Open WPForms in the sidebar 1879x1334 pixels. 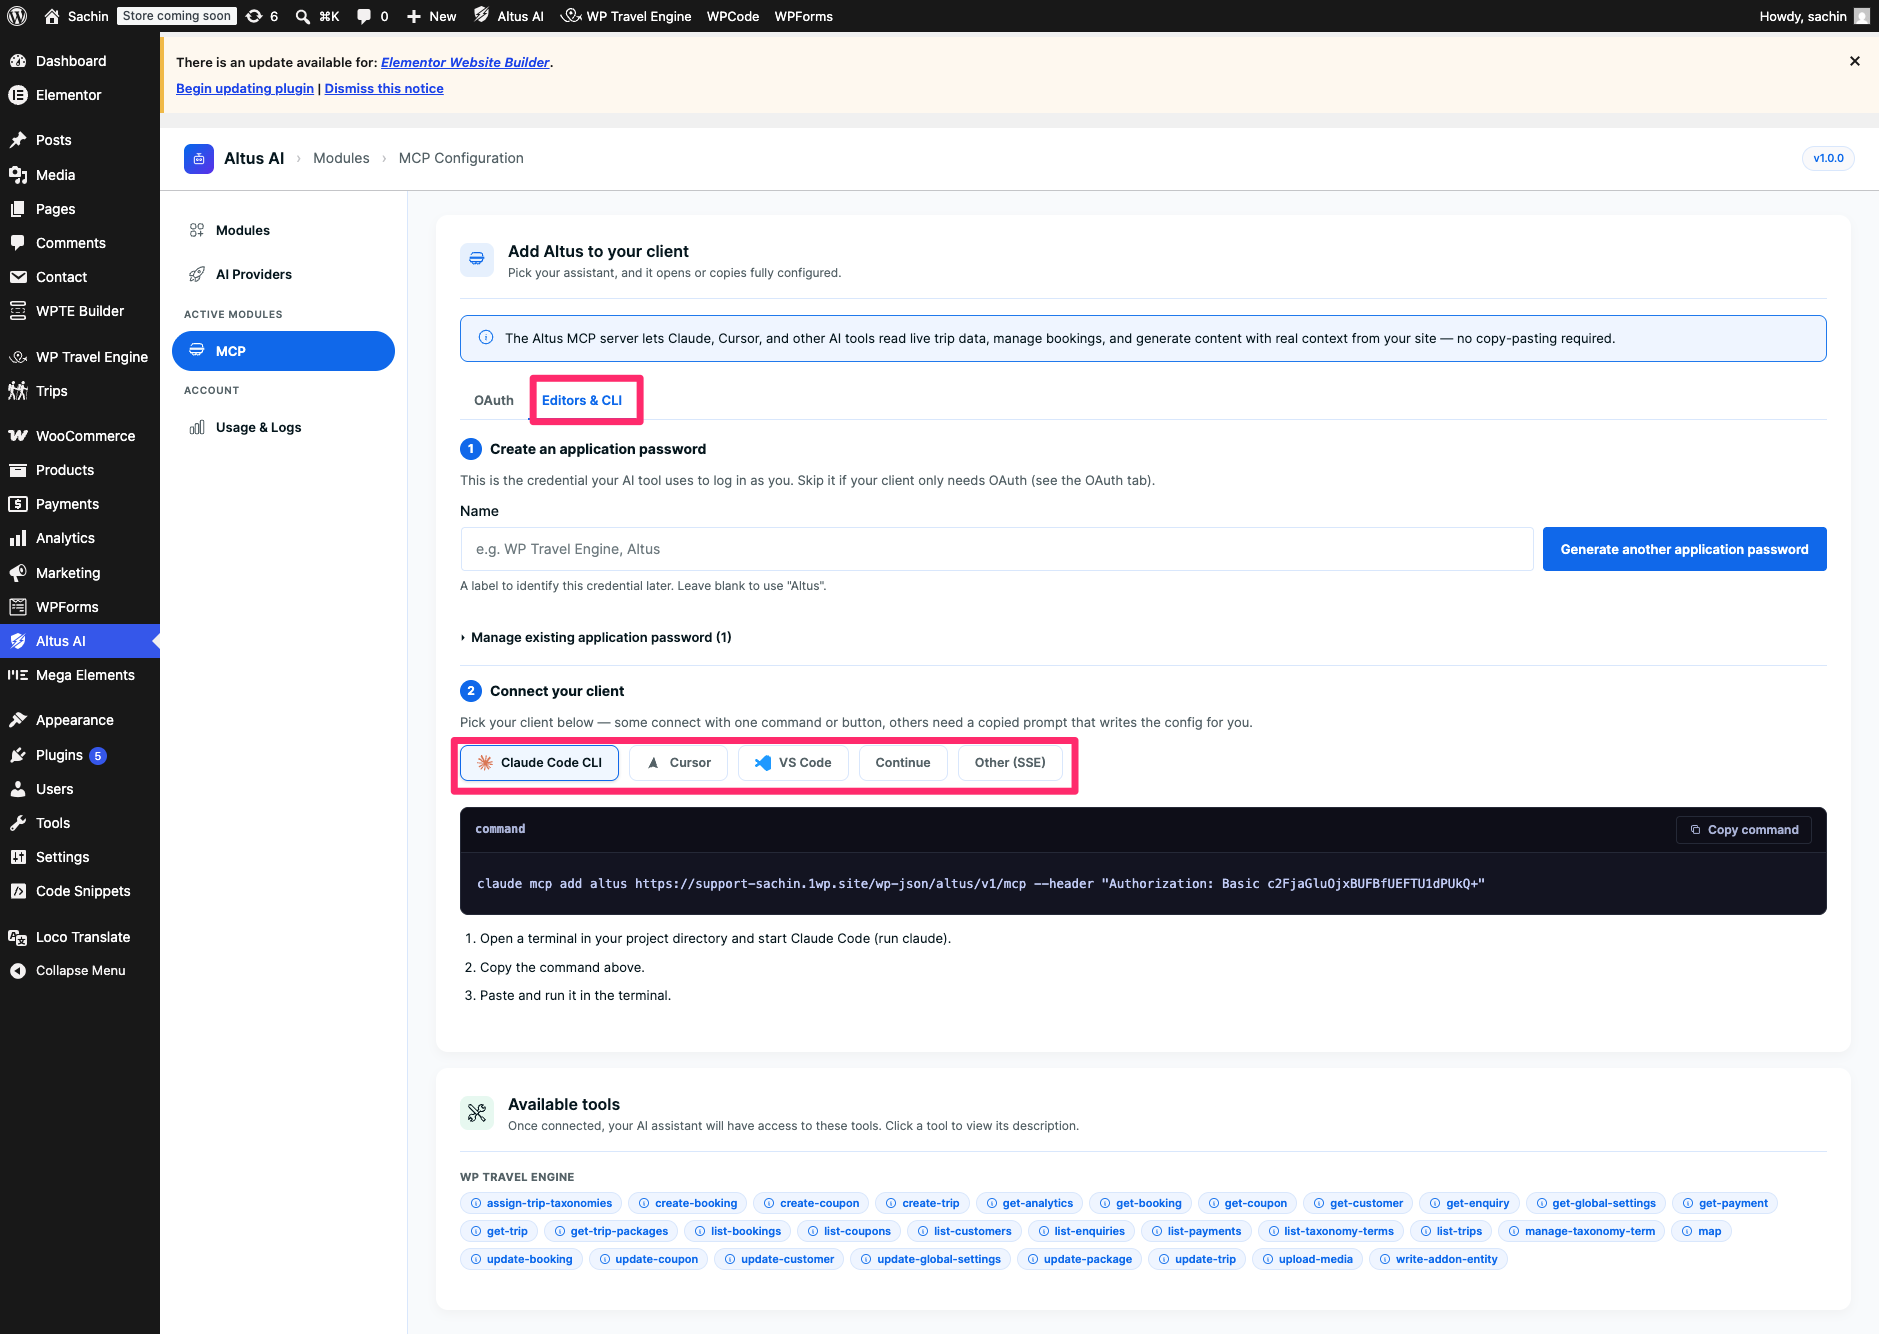tap(80, 607)
